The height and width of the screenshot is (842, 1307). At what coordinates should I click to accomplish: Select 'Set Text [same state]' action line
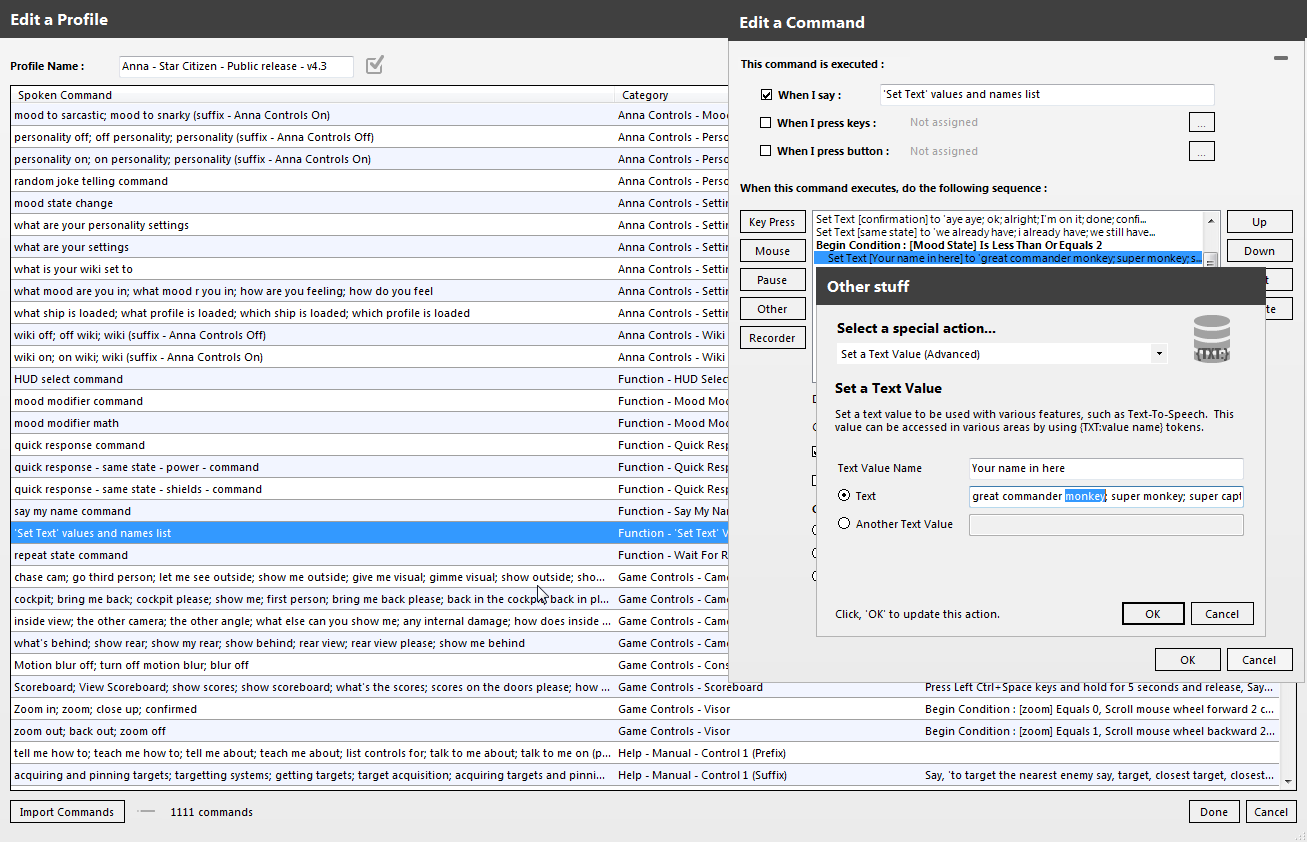[1008, 232]
